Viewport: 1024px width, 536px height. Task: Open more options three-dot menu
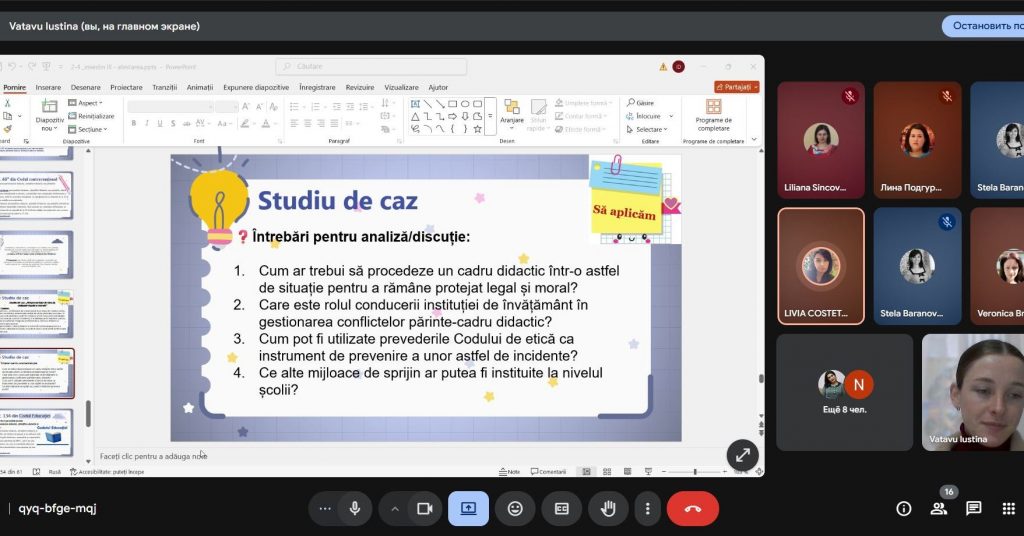coord(649,508)
